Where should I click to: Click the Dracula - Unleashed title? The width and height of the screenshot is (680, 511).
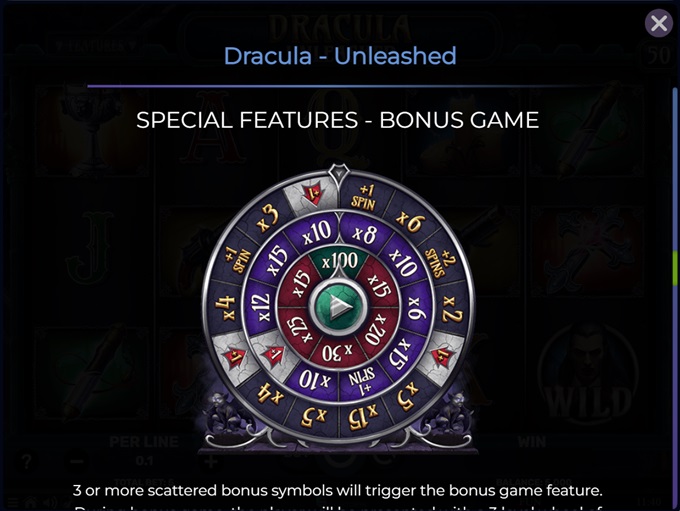[x=340, y=56]
